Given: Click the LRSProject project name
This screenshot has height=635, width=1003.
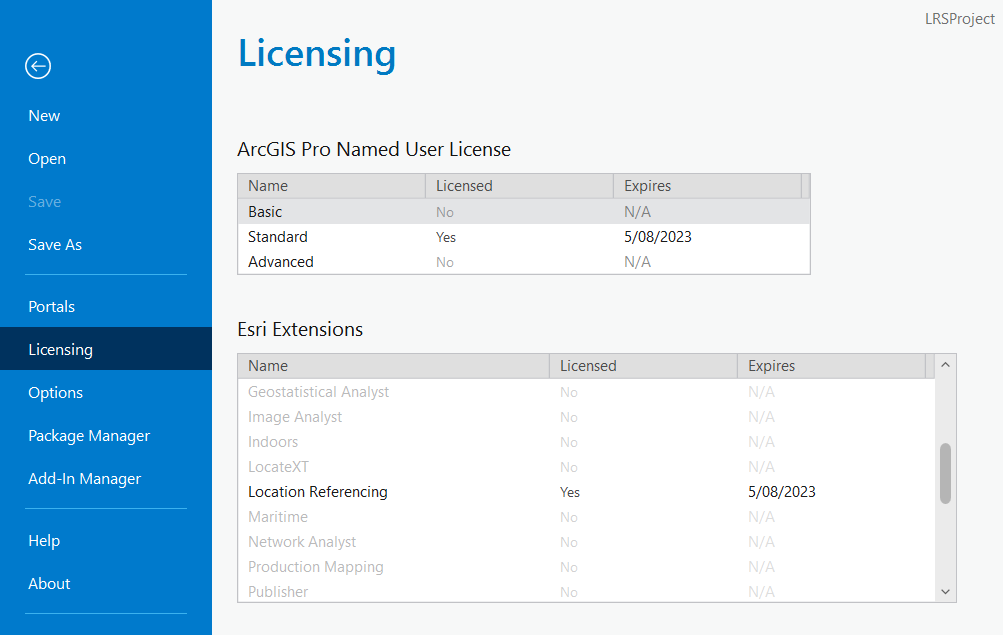Looking at the screenshot, I should click(x=959, y=18).
